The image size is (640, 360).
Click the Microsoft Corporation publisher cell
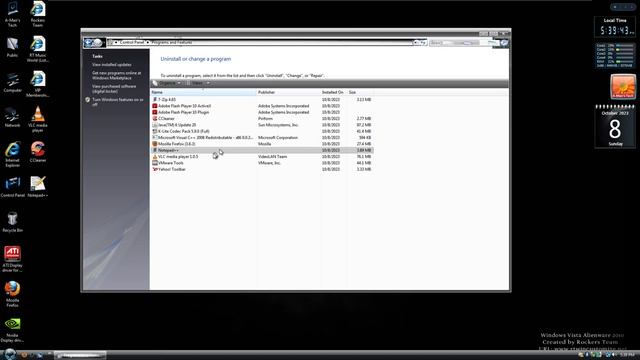pyautogui.click(x=278, y=138)
